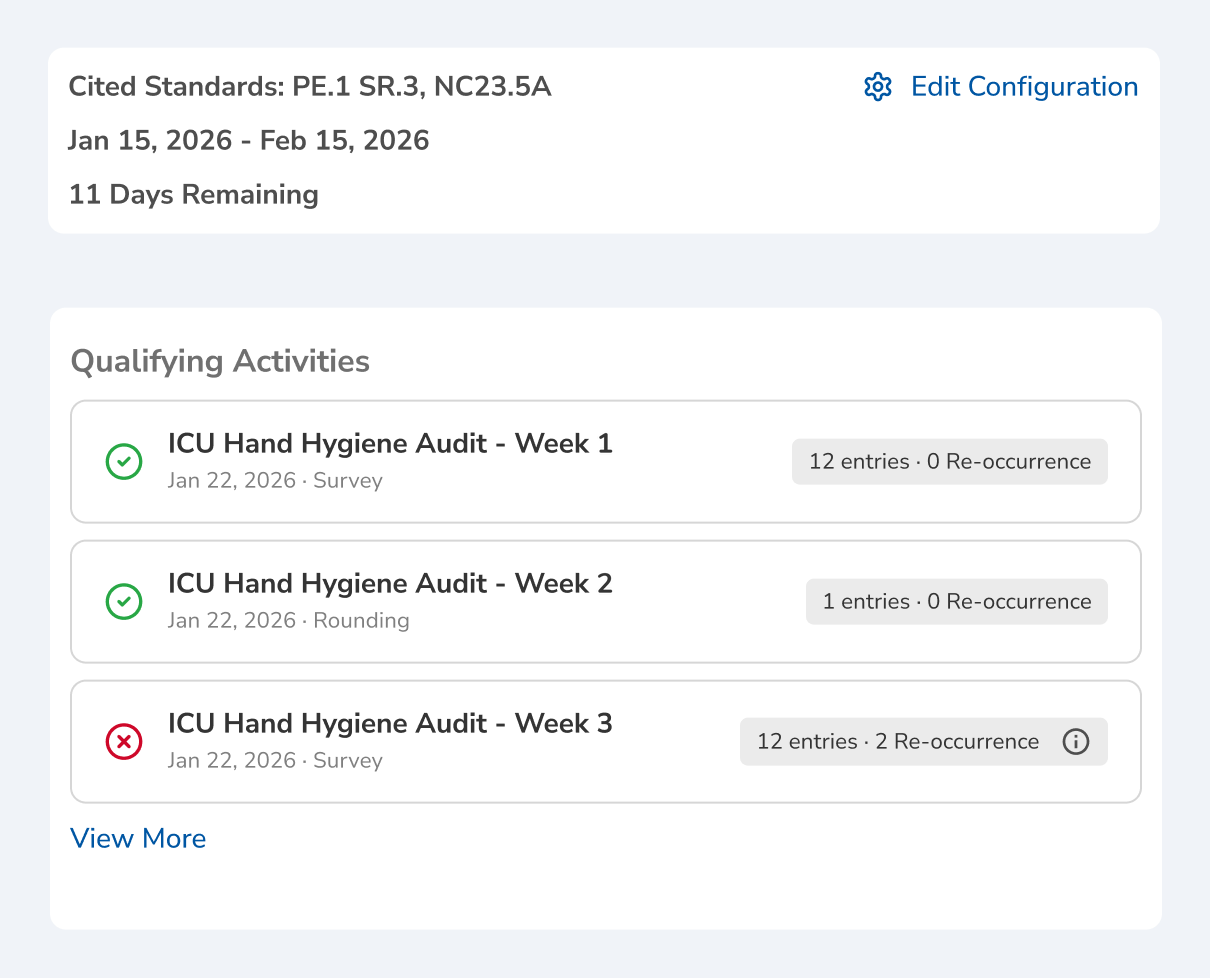
Task: Click "Jan 22, 2026 · Rounding" subtitle
Action: pos(289,621)
